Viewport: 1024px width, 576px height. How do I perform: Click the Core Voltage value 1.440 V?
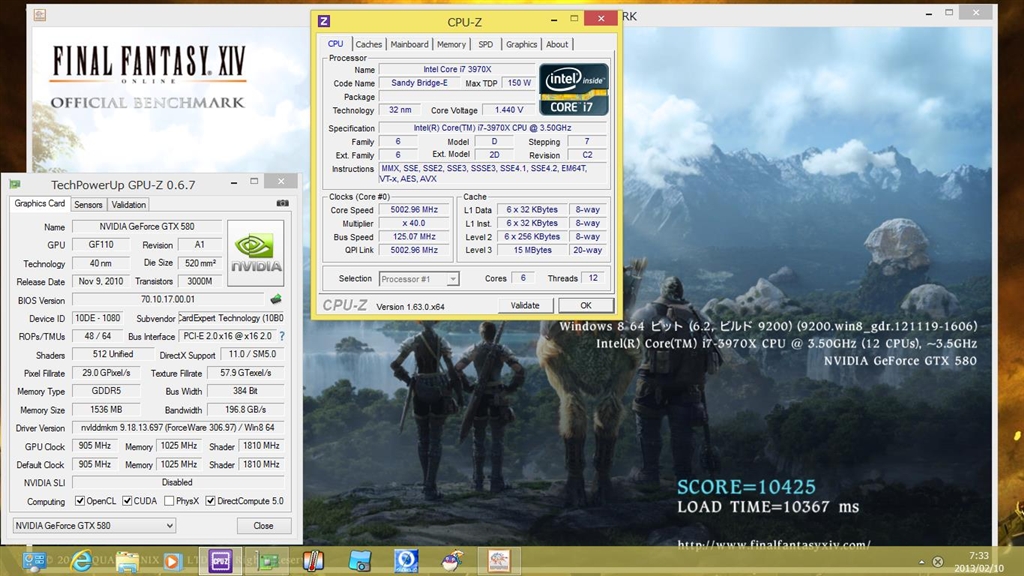509,110
